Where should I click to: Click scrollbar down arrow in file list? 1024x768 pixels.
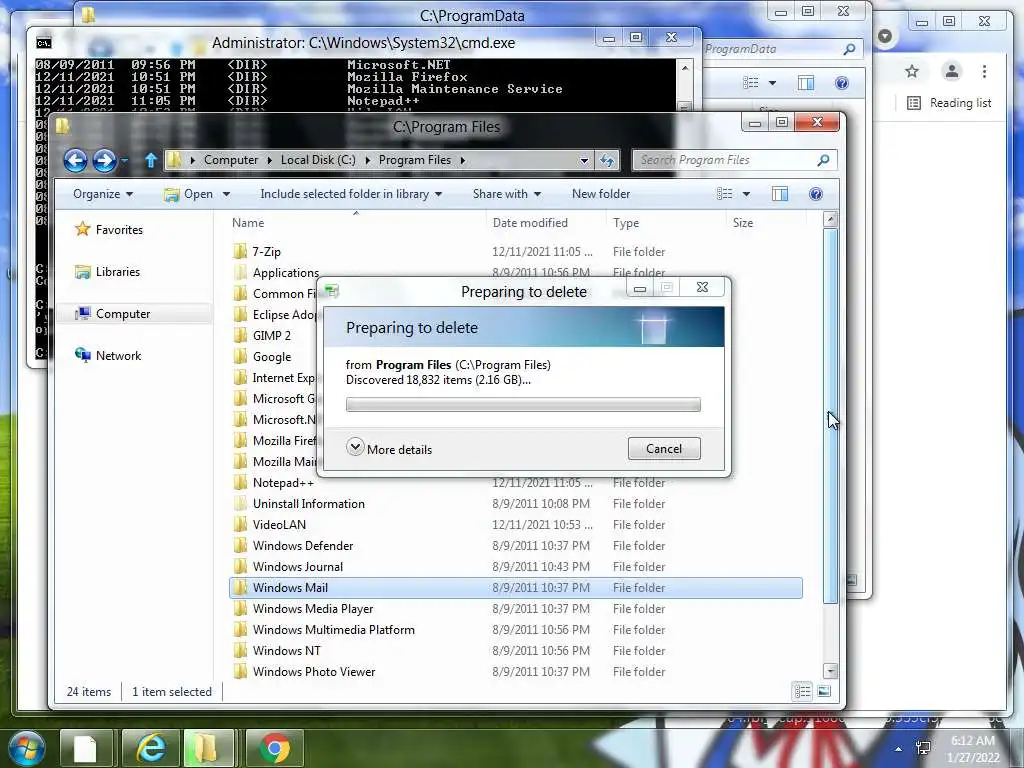(x=831, y=671)
